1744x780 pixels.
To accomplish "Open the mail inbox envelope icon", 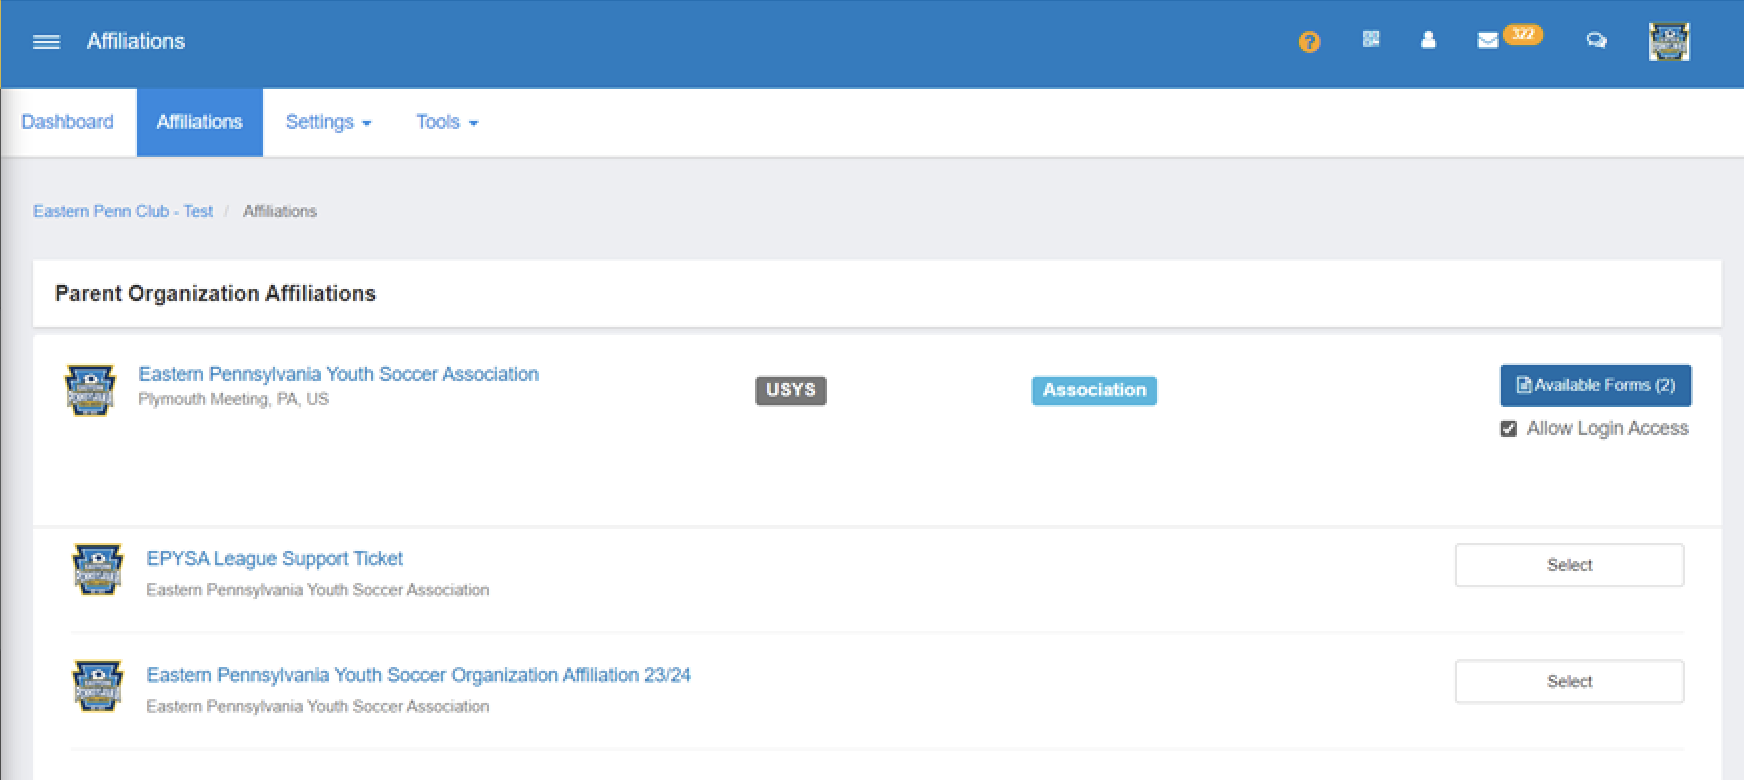I will [1488, 40].
